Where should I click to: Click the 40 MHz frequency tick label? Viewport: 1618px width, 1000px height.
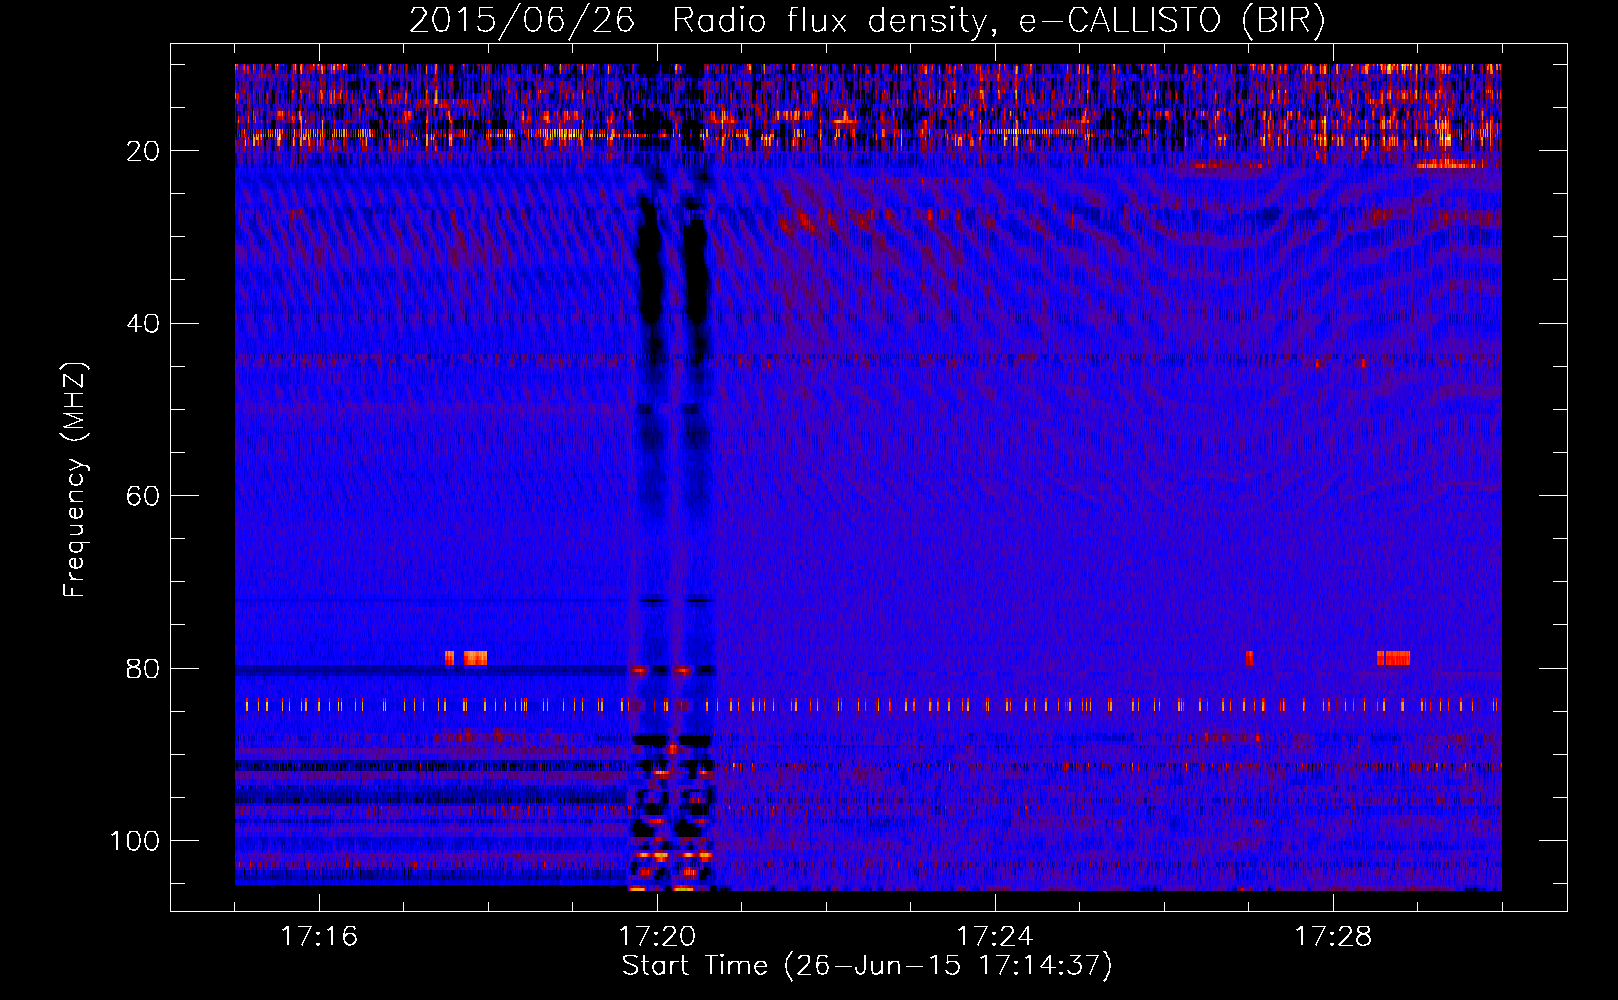(x=144, y=324)
